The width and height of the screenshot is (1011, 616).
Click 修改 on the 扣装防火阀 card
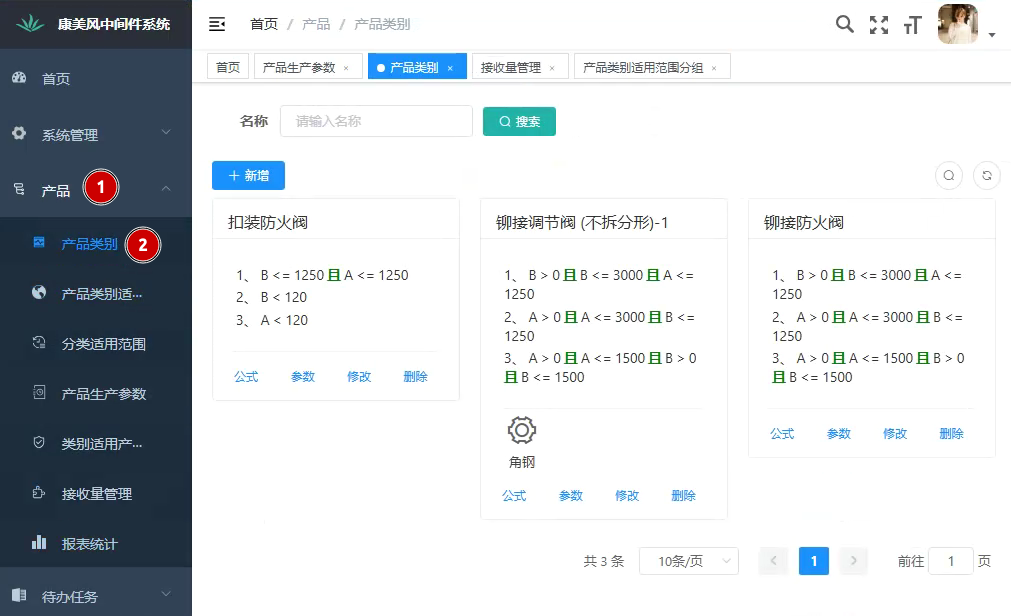359,376
